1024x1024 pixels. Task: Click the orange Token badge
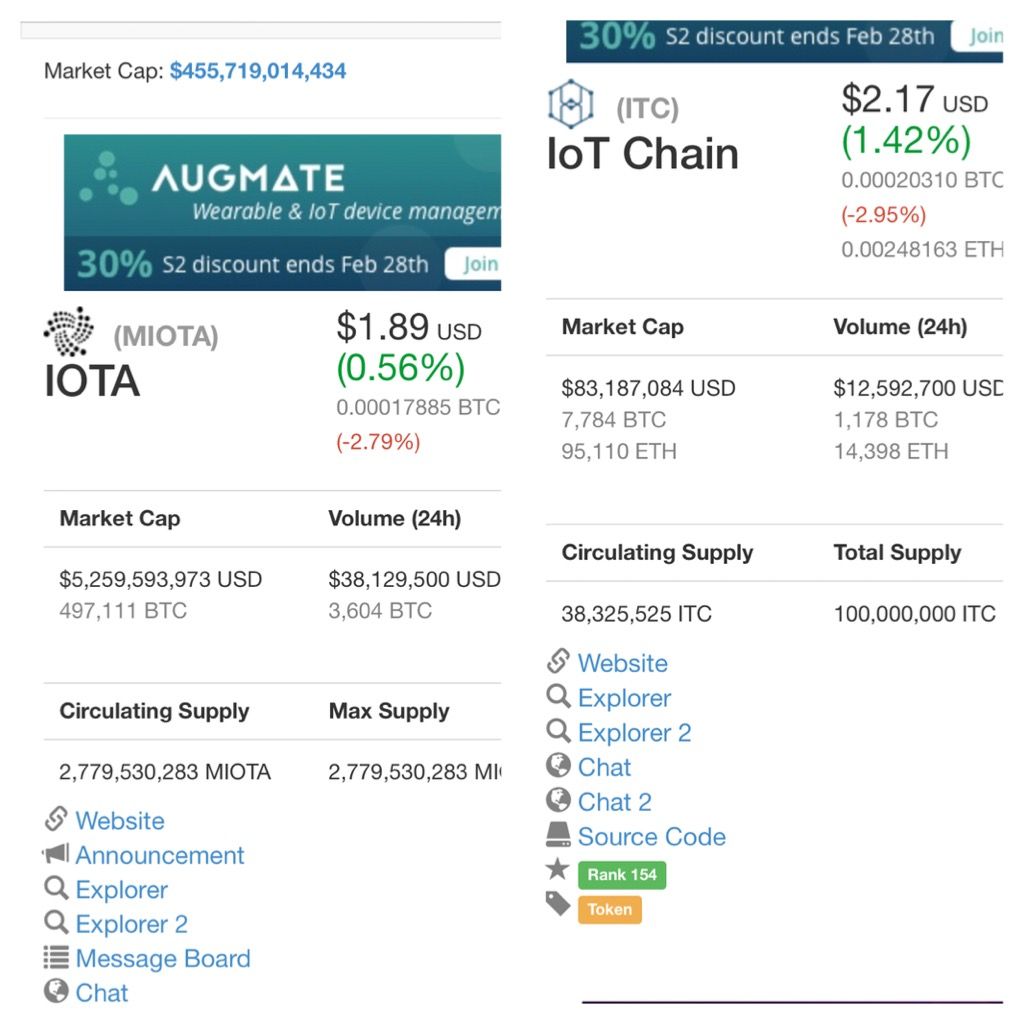[610, 909]
